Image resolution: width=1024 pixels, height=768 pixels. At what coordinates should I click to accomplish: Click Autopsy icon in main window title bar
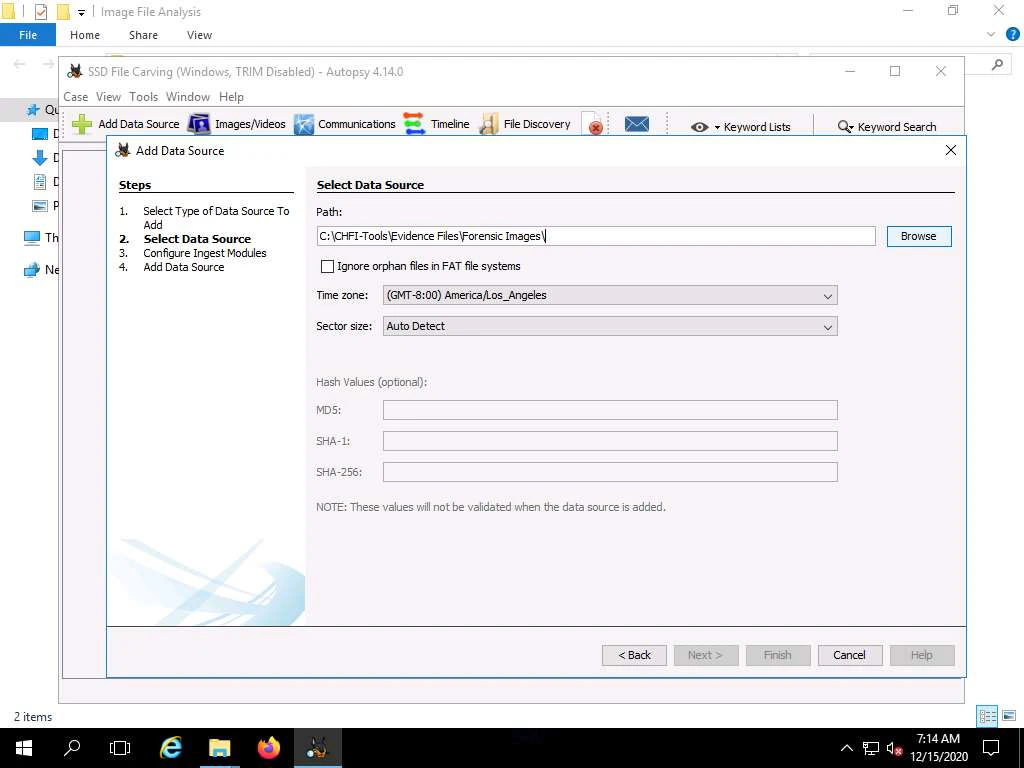75,71
